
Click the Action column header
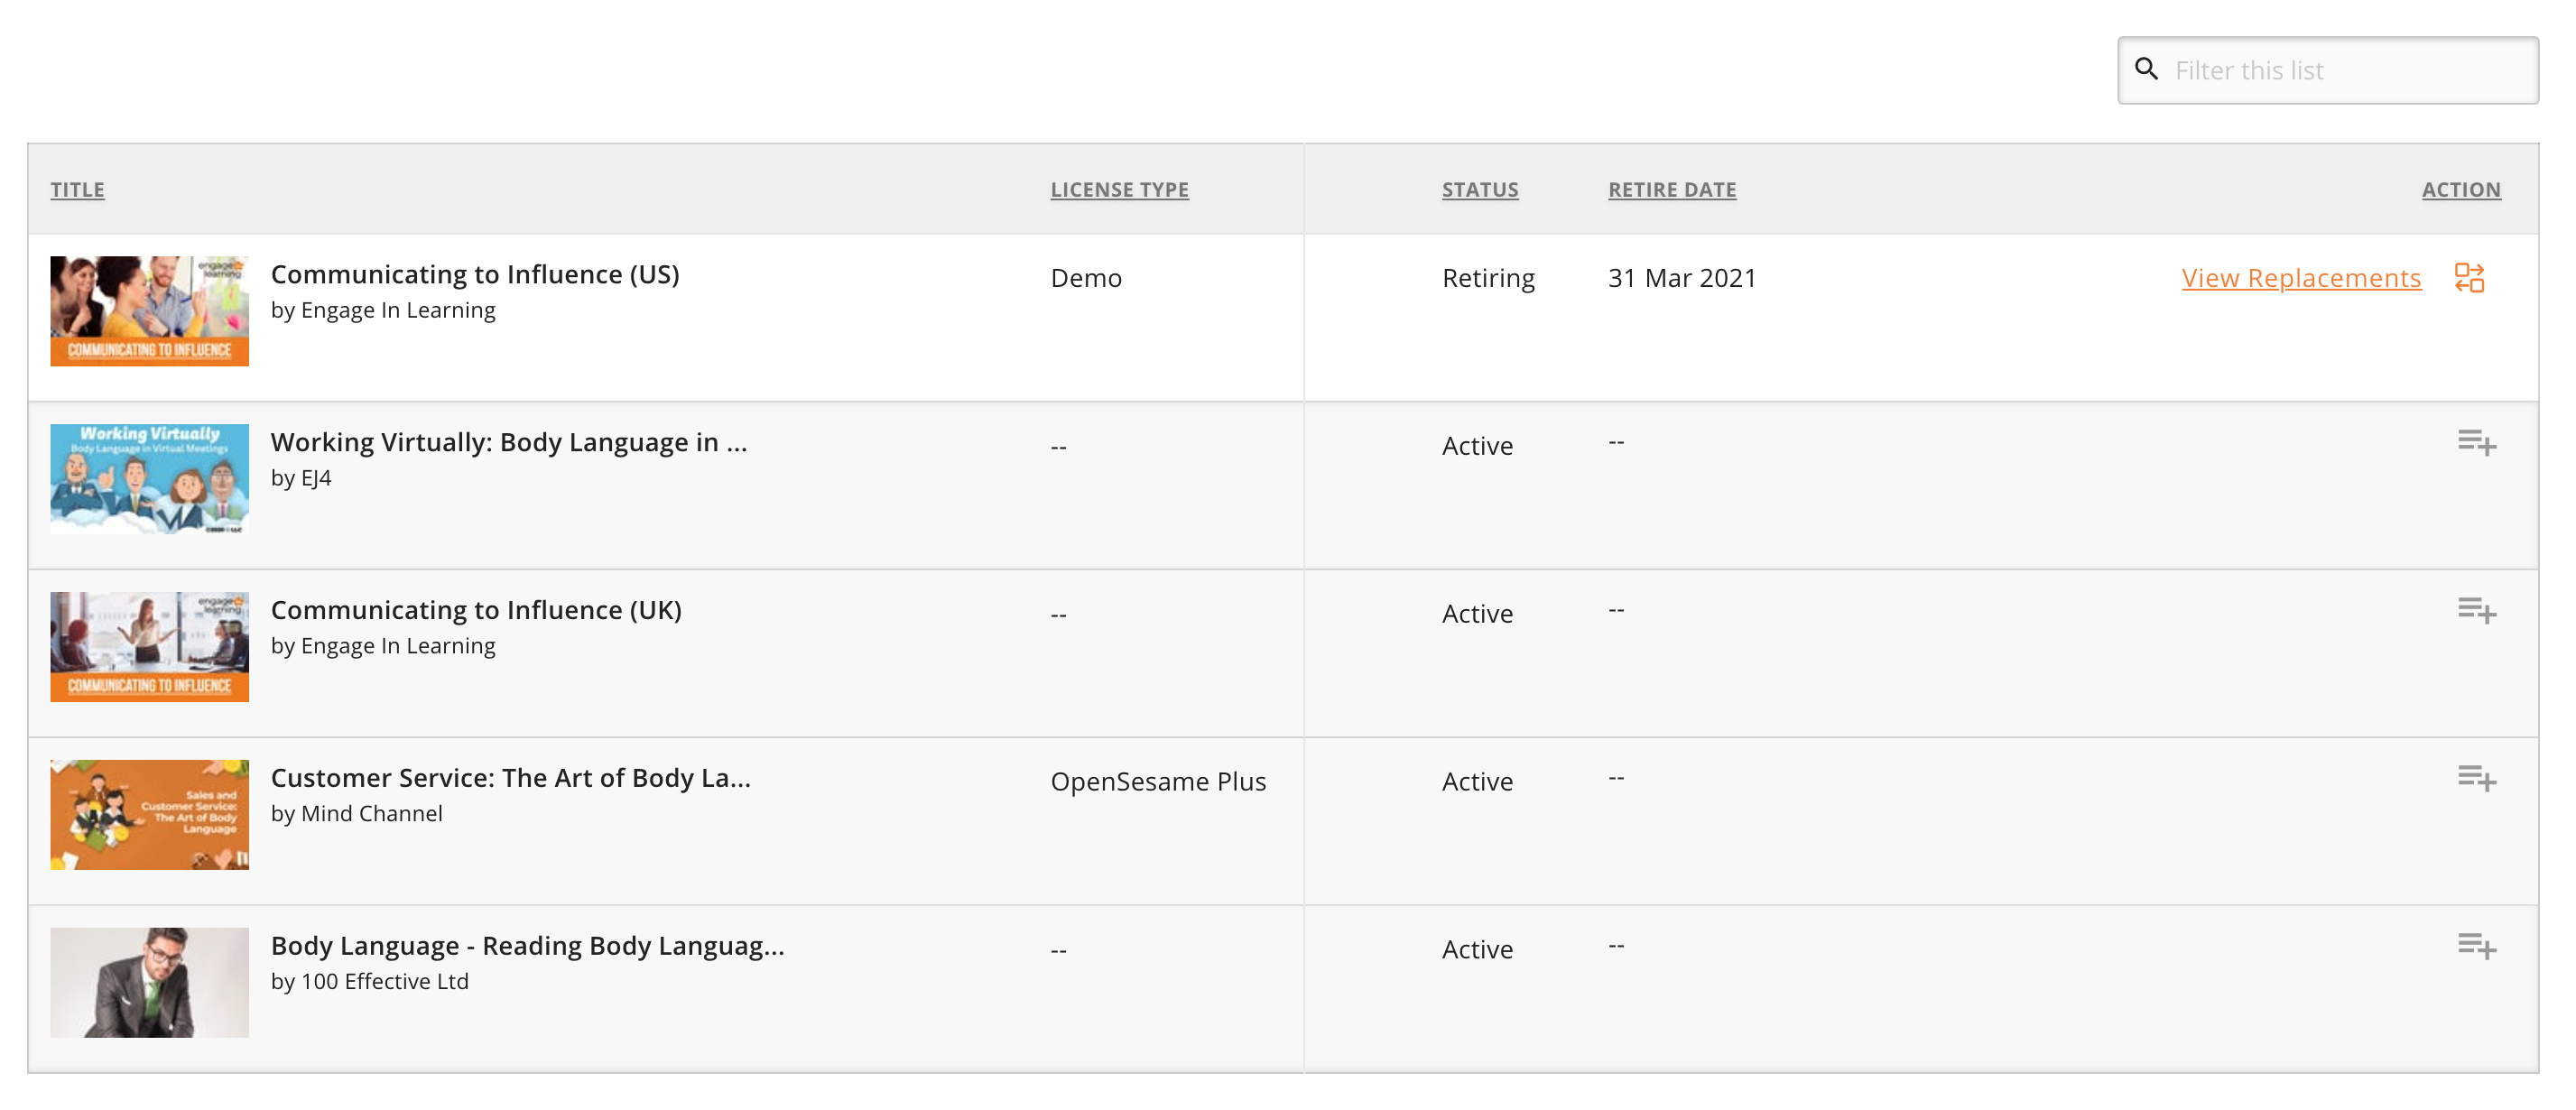pos(2461,190)
